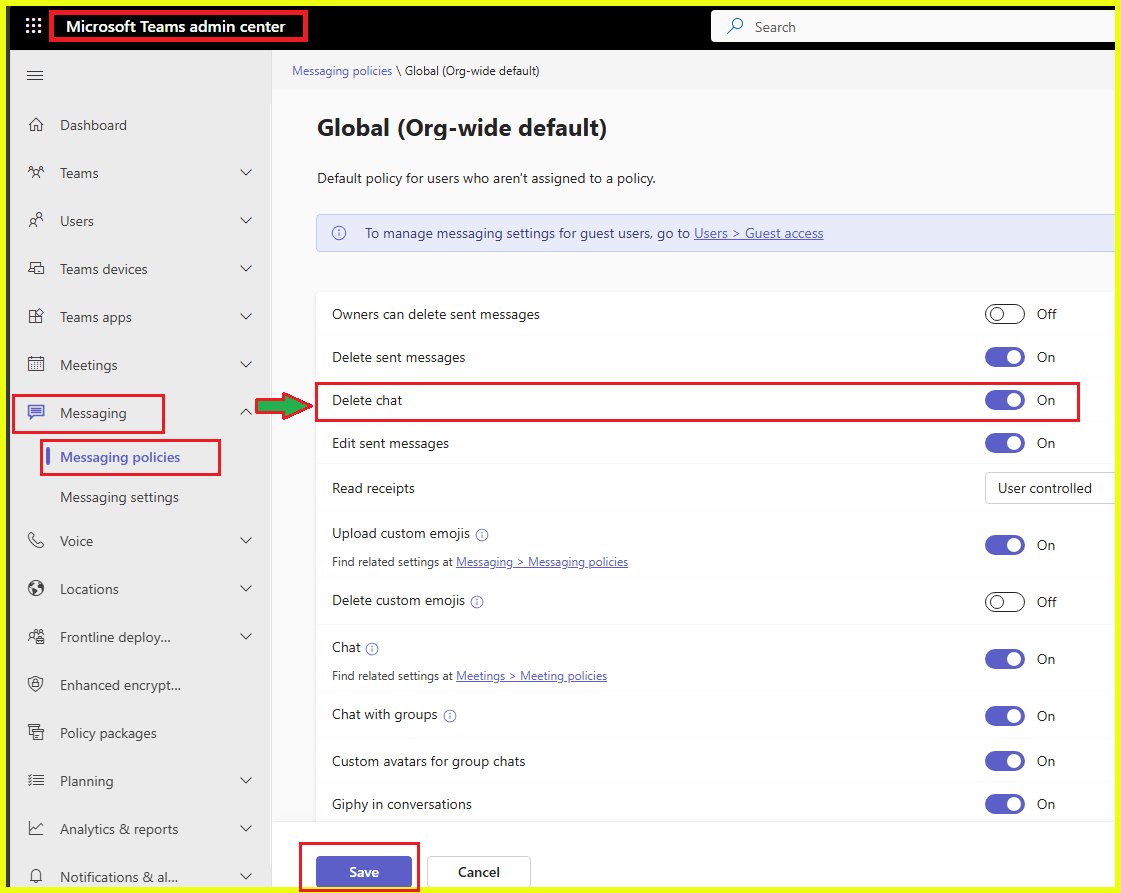The width and height of the screenshot is (1121, 893).
Task: Expand Analytics & reports chevron
Action: click(246, 828)
